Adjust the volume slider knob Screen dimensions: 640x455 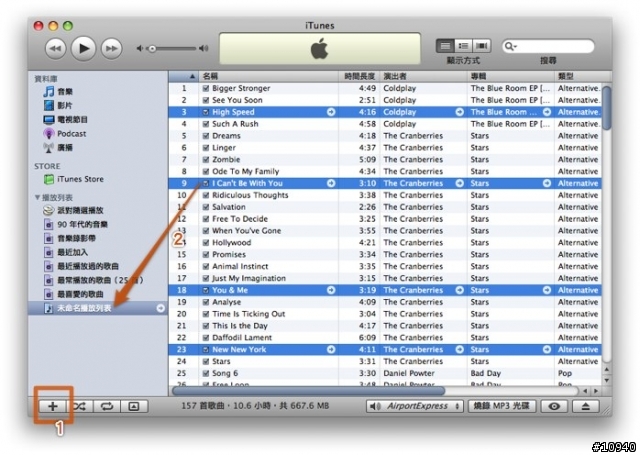coord(152,49)
